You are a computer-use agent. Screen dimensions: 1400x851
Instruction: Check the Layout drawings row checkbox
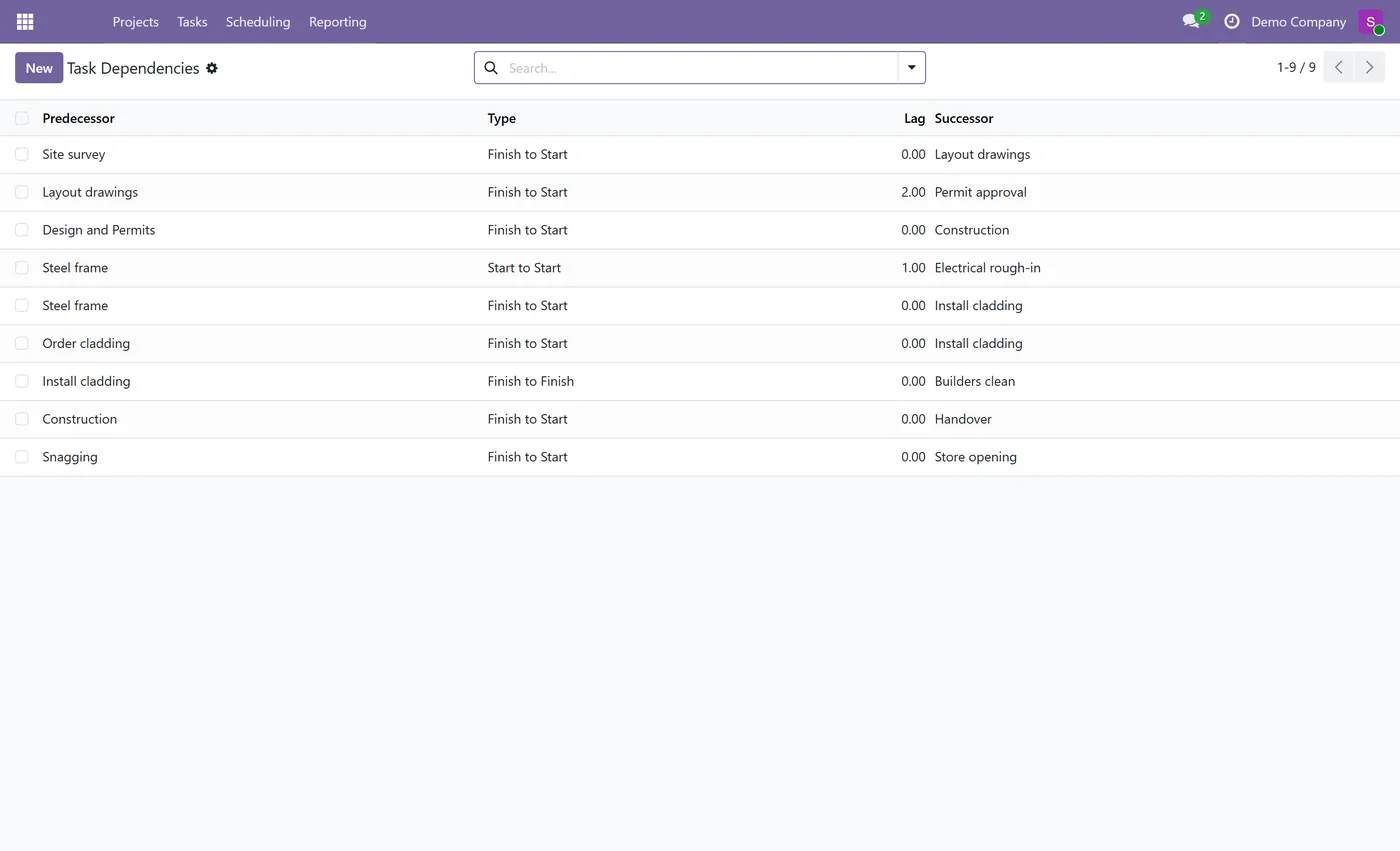[x=22, y=192]
